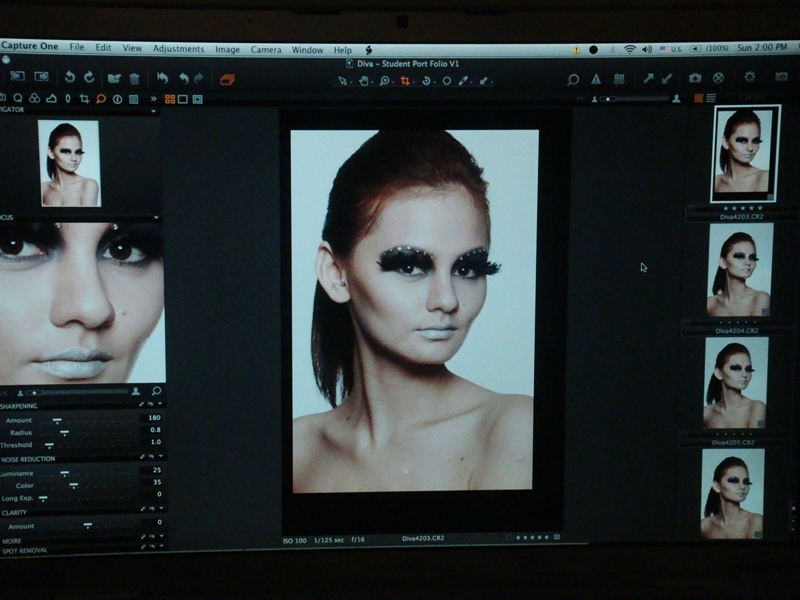The height and width of the screenshot is (600, 800).
Task: Rotate image left using counterclockwise arrow
Action: [x=70, y=78]
